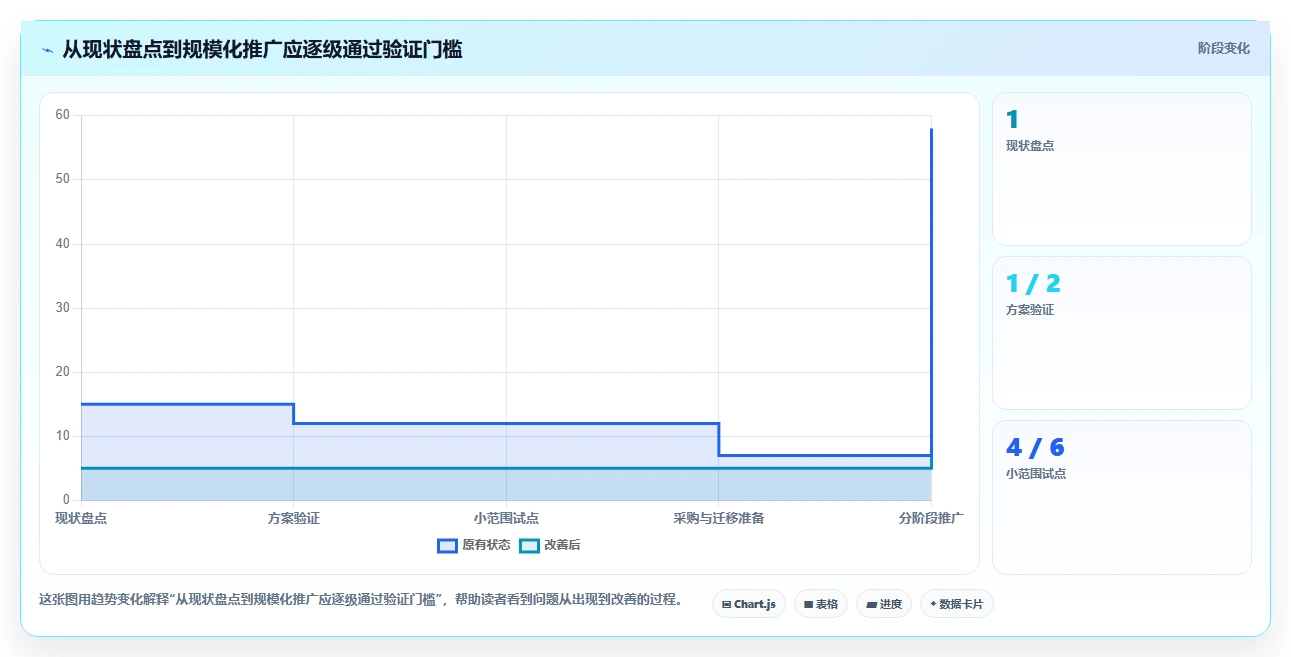Open the 方案验证 data card
Viewport: 1291px width, 657px height.
(x=1121, y=333)
